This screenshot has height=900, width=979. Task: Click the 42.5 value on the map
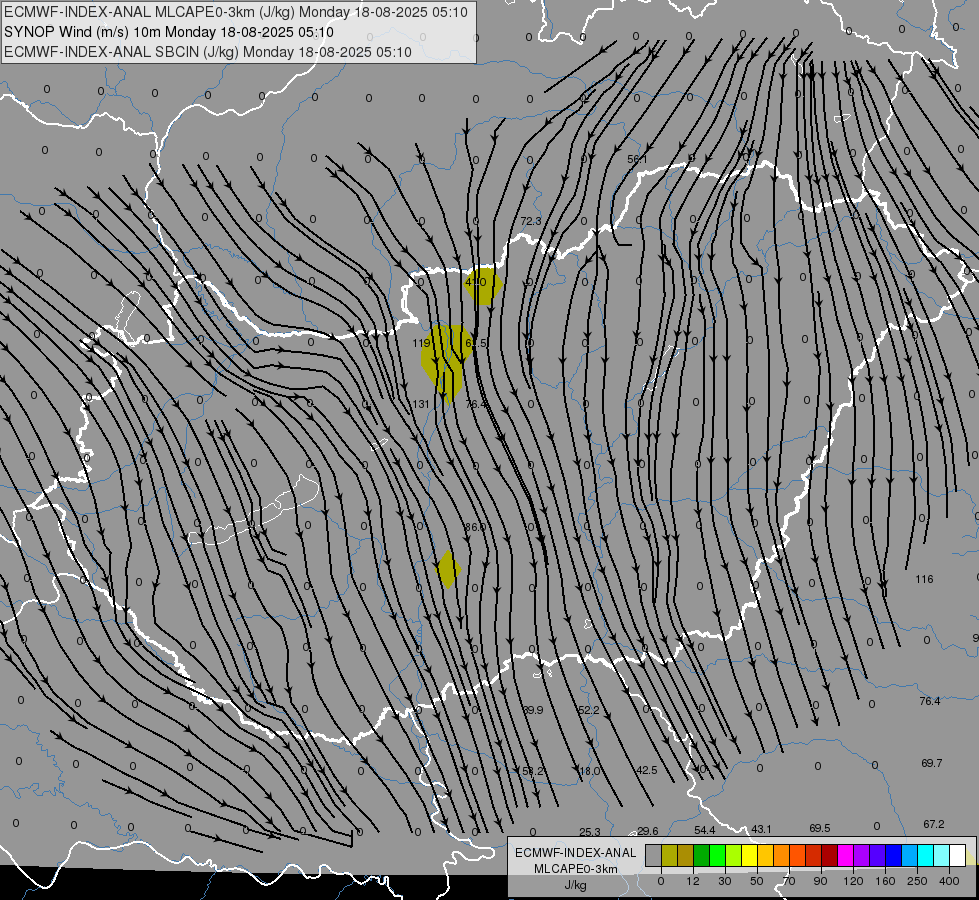point(646,770)
